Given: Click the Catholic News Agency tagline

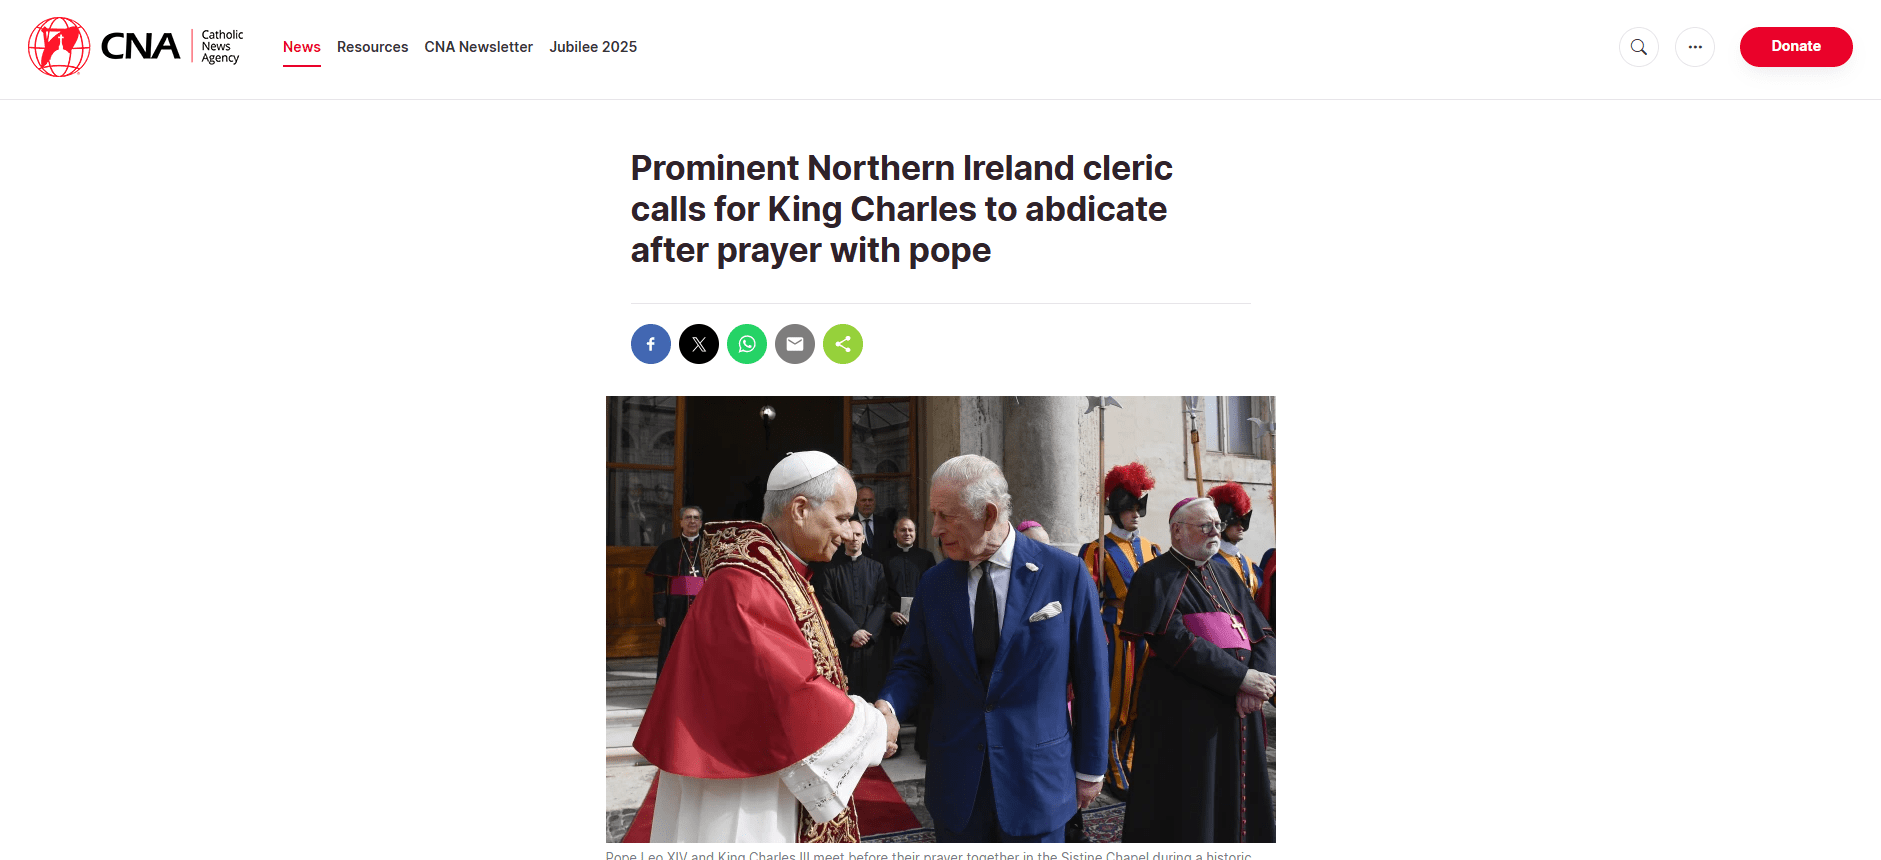Looking at the screenshot, I should click(x=222, y=47).
